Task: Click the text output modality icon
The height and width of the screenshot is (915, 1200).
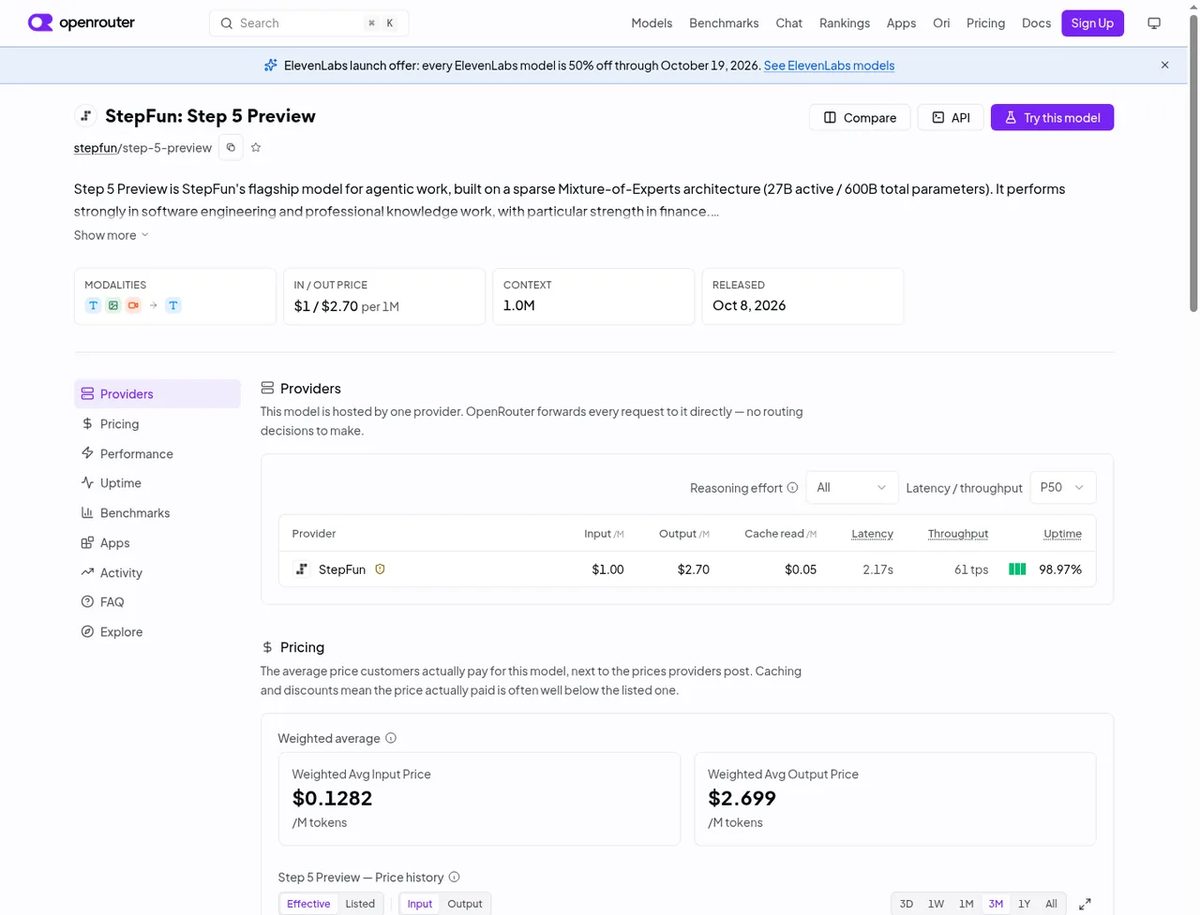Action: [x=173, y=305]
